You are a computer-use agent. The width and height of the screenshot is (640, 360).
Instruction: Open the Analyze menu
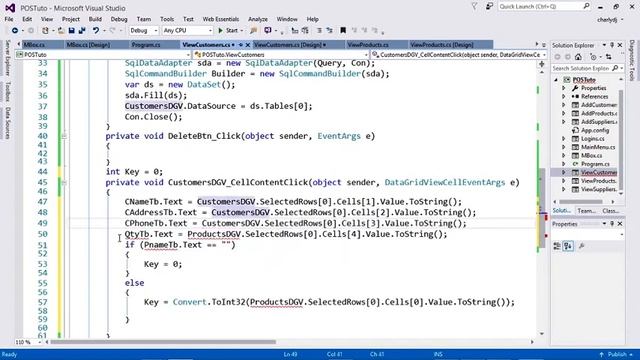click(258, 19)
